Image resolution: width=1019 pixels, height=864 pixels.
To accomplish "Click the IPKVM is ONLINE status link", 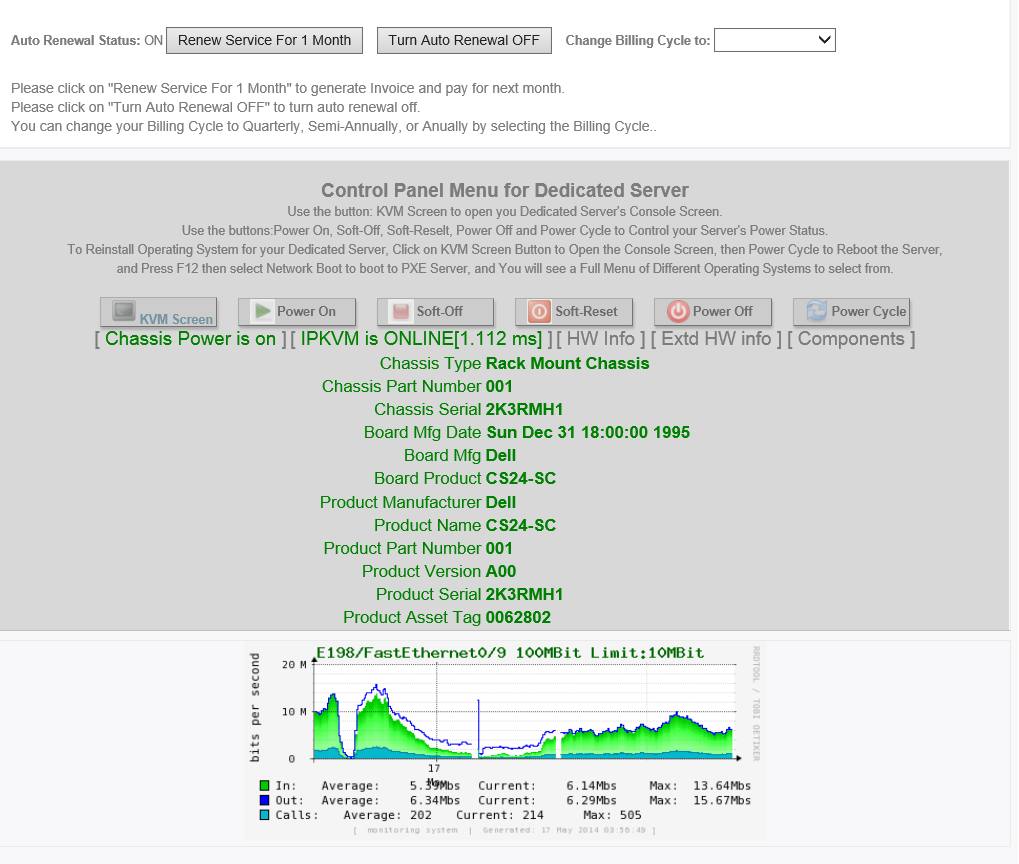I will coord(421,339).
